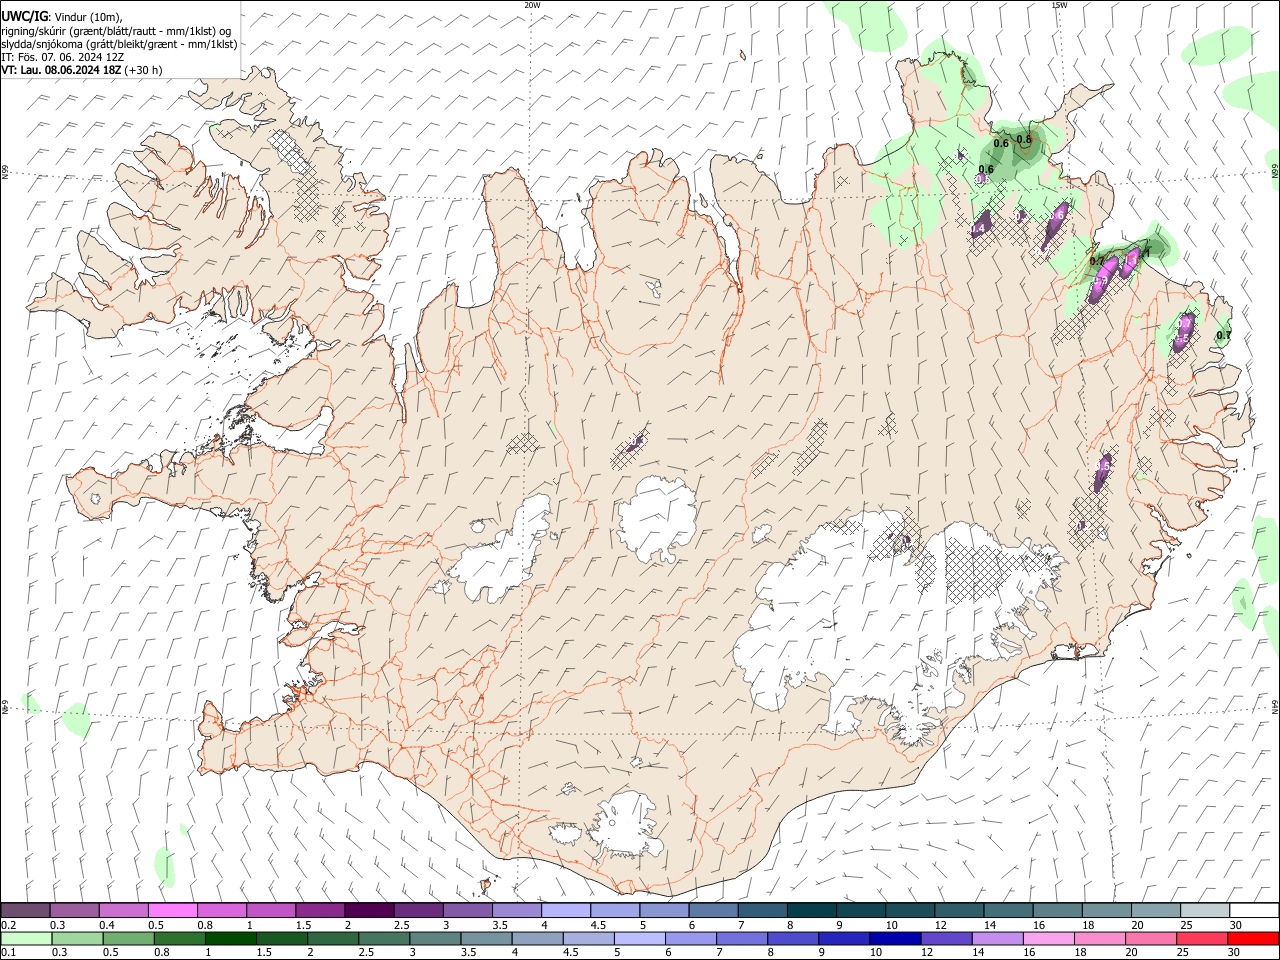
Task: Pick the bright magenta upper swatch at 0.5
Action: [172, 911]
